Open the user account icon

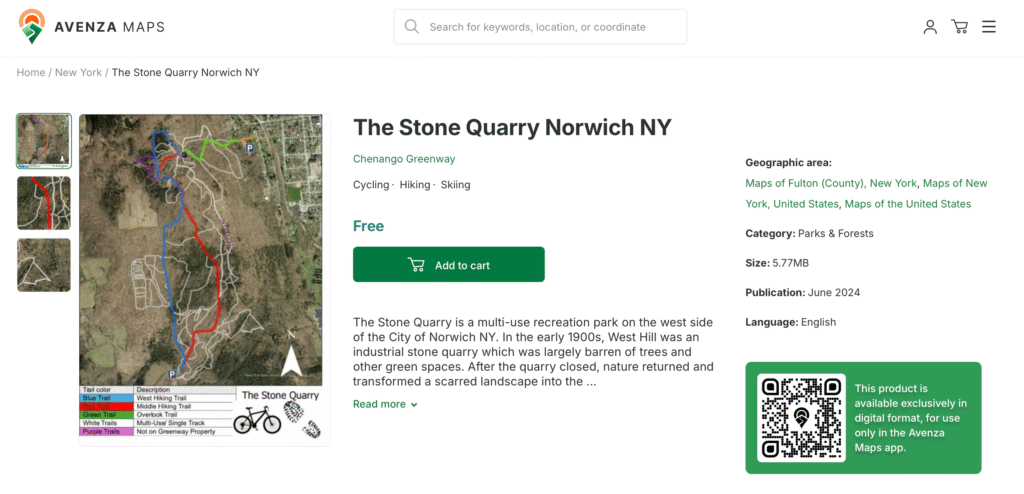(x=930, y=27)
